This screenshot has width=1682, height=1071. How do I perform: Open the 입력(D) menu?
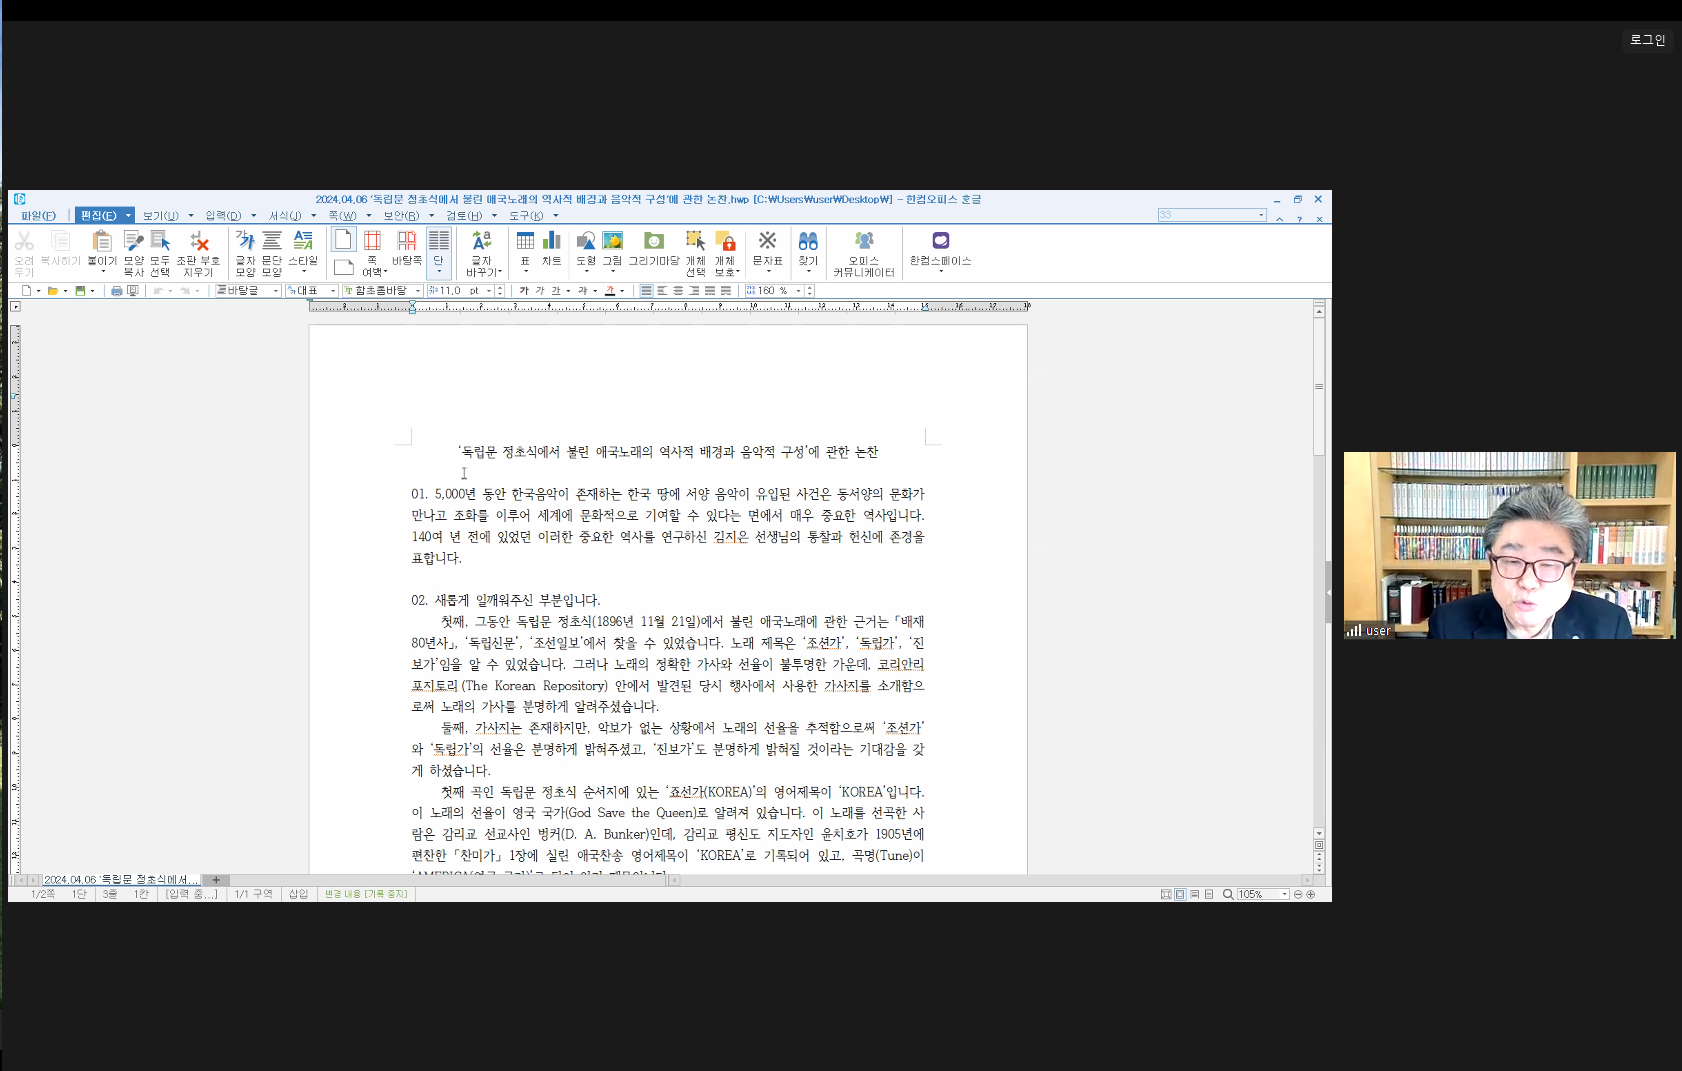coord(223,216)
